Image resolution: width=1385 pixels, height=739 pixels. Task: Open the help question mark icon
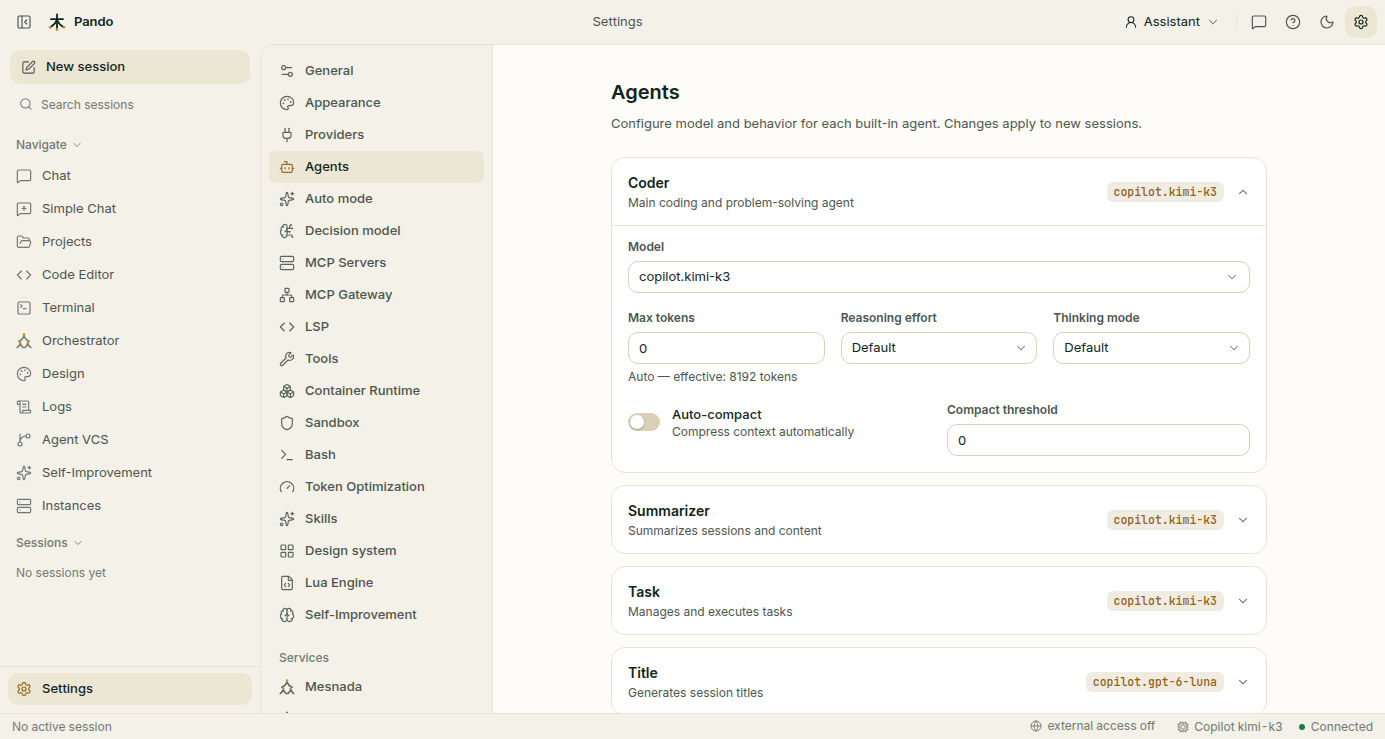coord(1293,22)
